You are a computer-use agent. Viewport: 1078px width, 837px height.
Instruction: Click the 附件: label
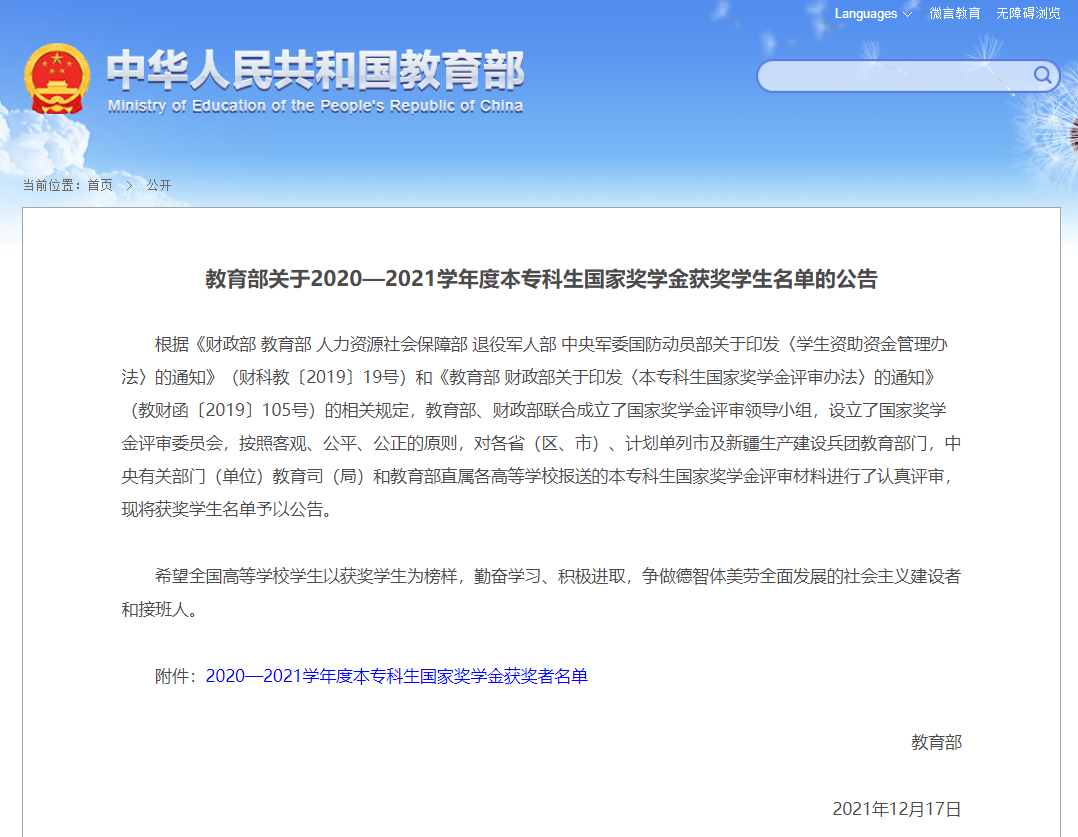tap(176, 676)
